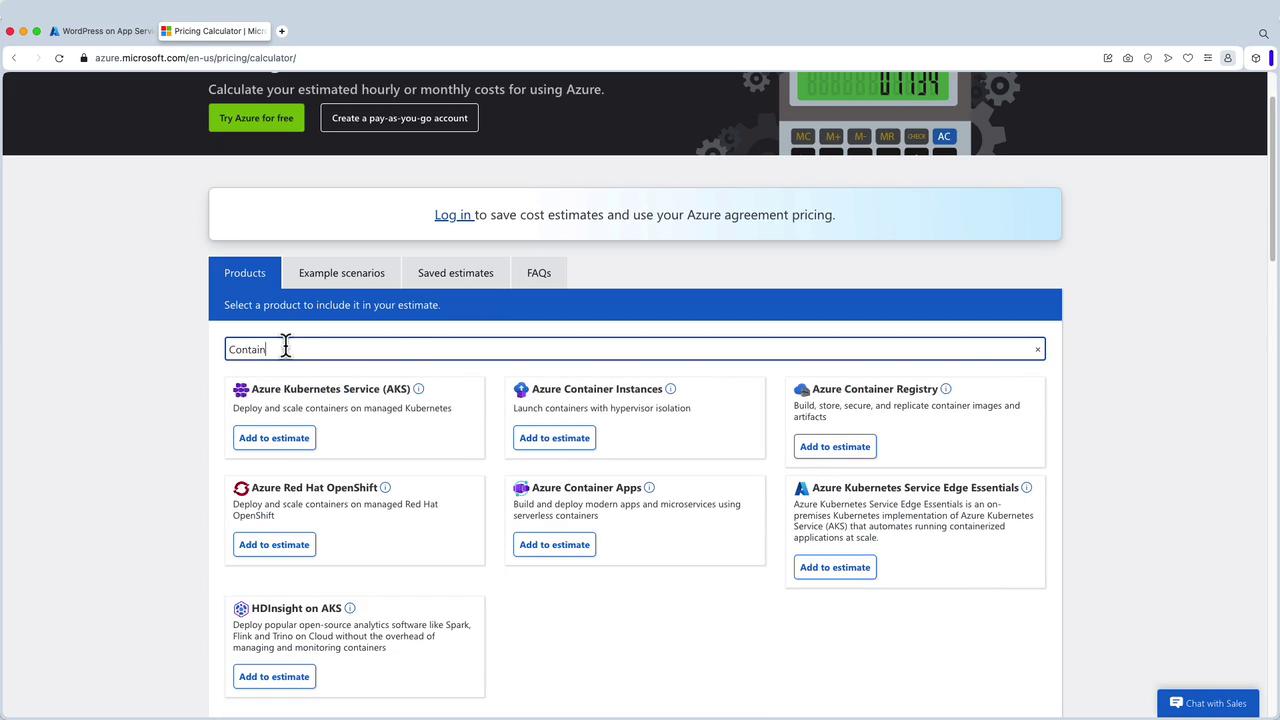The width and height of the screenshot is (1280, 720).
Task: Open info icon next to Azure Kubernetes Service (AKS)
Action: (x=419, y=389)
